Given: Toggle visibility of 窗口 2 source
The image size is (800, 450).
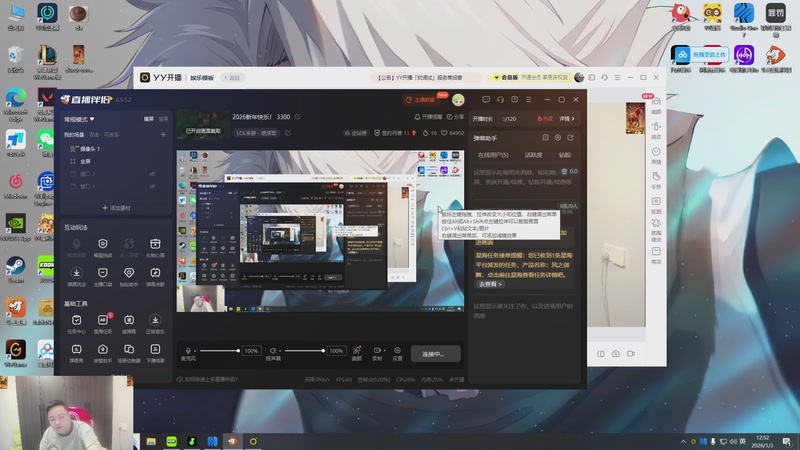Looking at the screenshot, I should [152, 174].
